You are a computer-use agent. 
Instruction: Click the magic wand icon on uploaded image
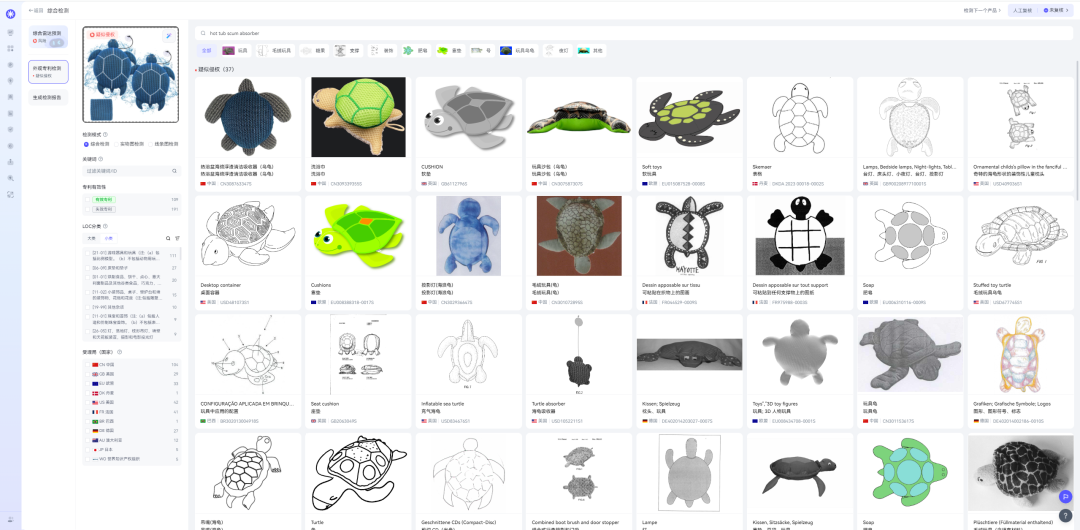(169, 35)
